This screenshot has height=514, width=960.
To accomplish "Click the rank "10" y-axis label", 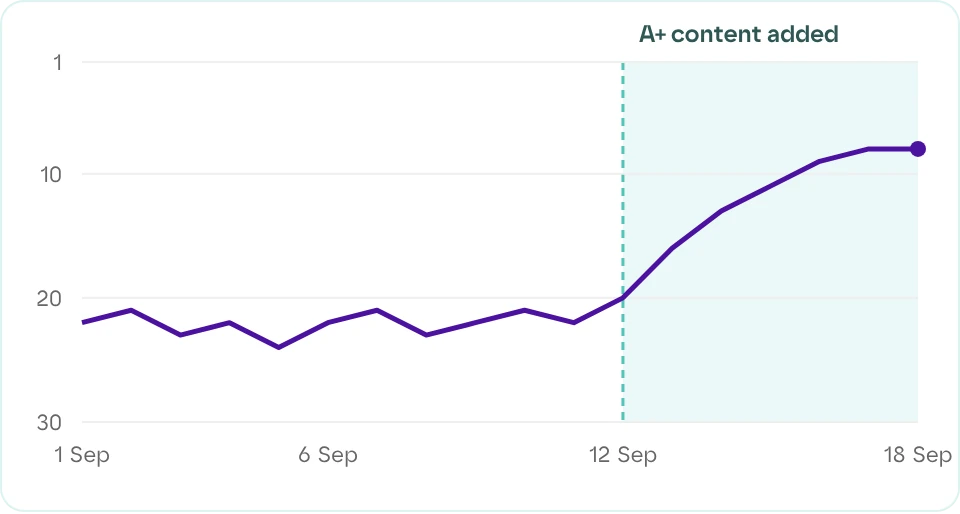I will coord(51,174).
